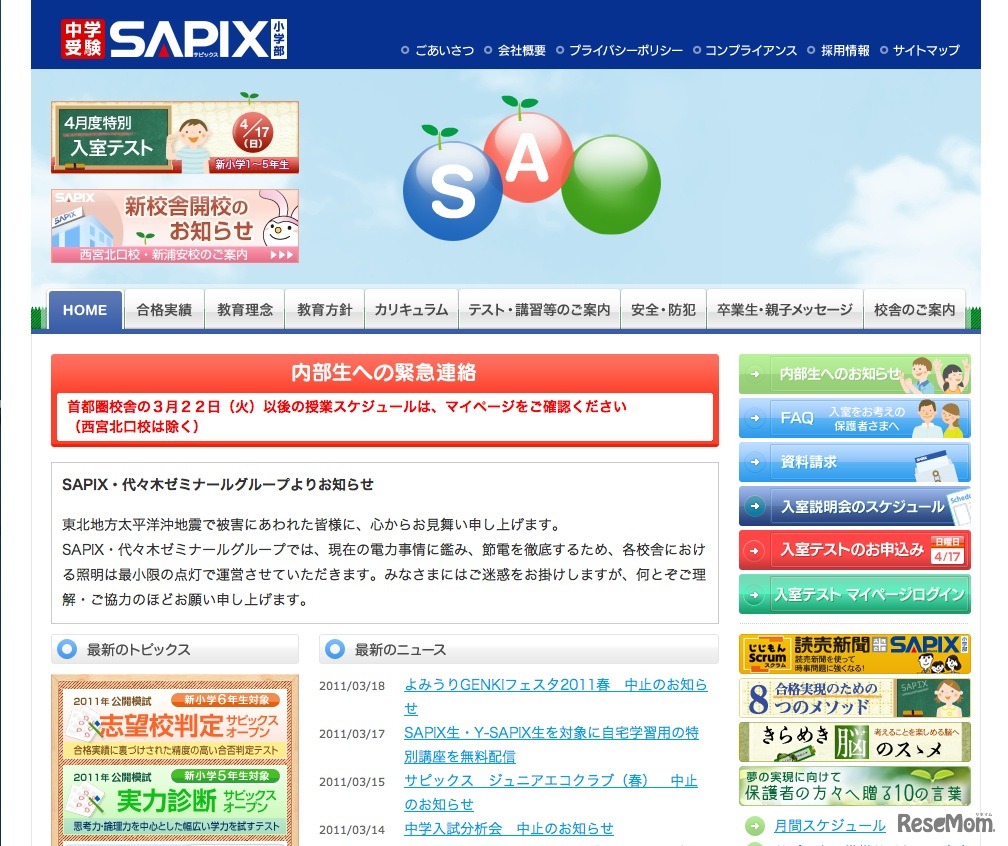This screenshot has width=1008, height=846.
Task: Open サピックス ジュニアエコクラブ 中止のお知らせ link
Action: [550, 793]
